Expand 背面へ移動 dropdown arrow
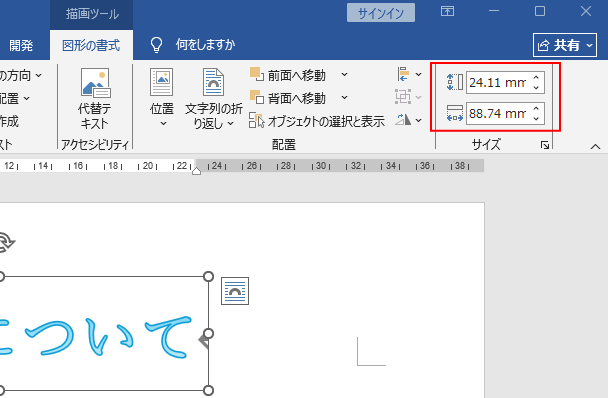The height and width of the screenshot is (398, 608). (344, 98)
